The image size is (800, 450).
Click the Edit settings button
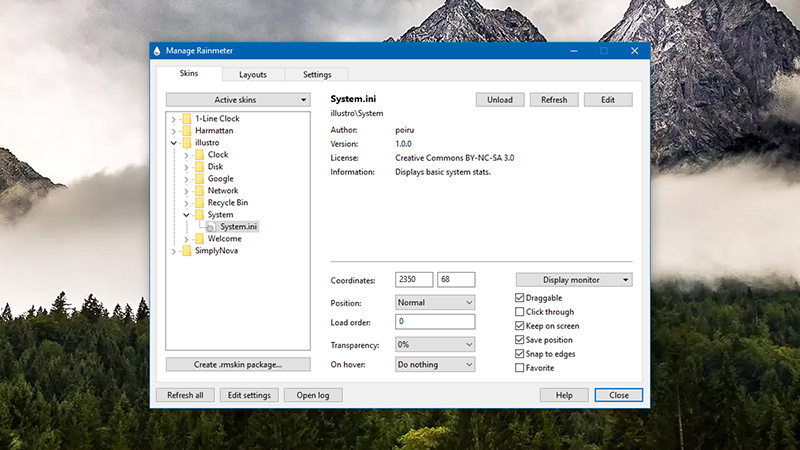pos(249,395)
